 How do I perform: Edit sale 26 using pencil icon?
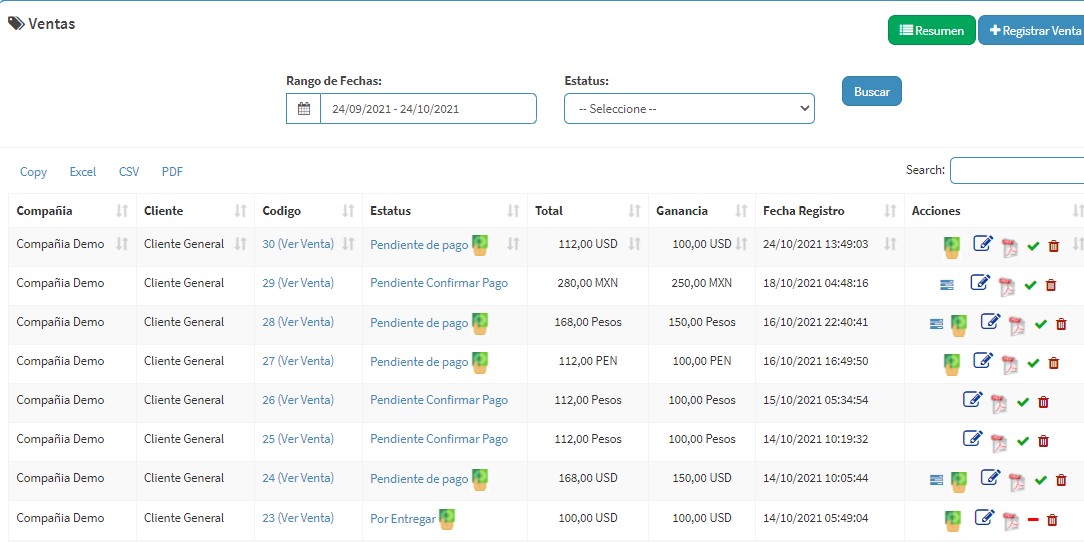point(973,399)
